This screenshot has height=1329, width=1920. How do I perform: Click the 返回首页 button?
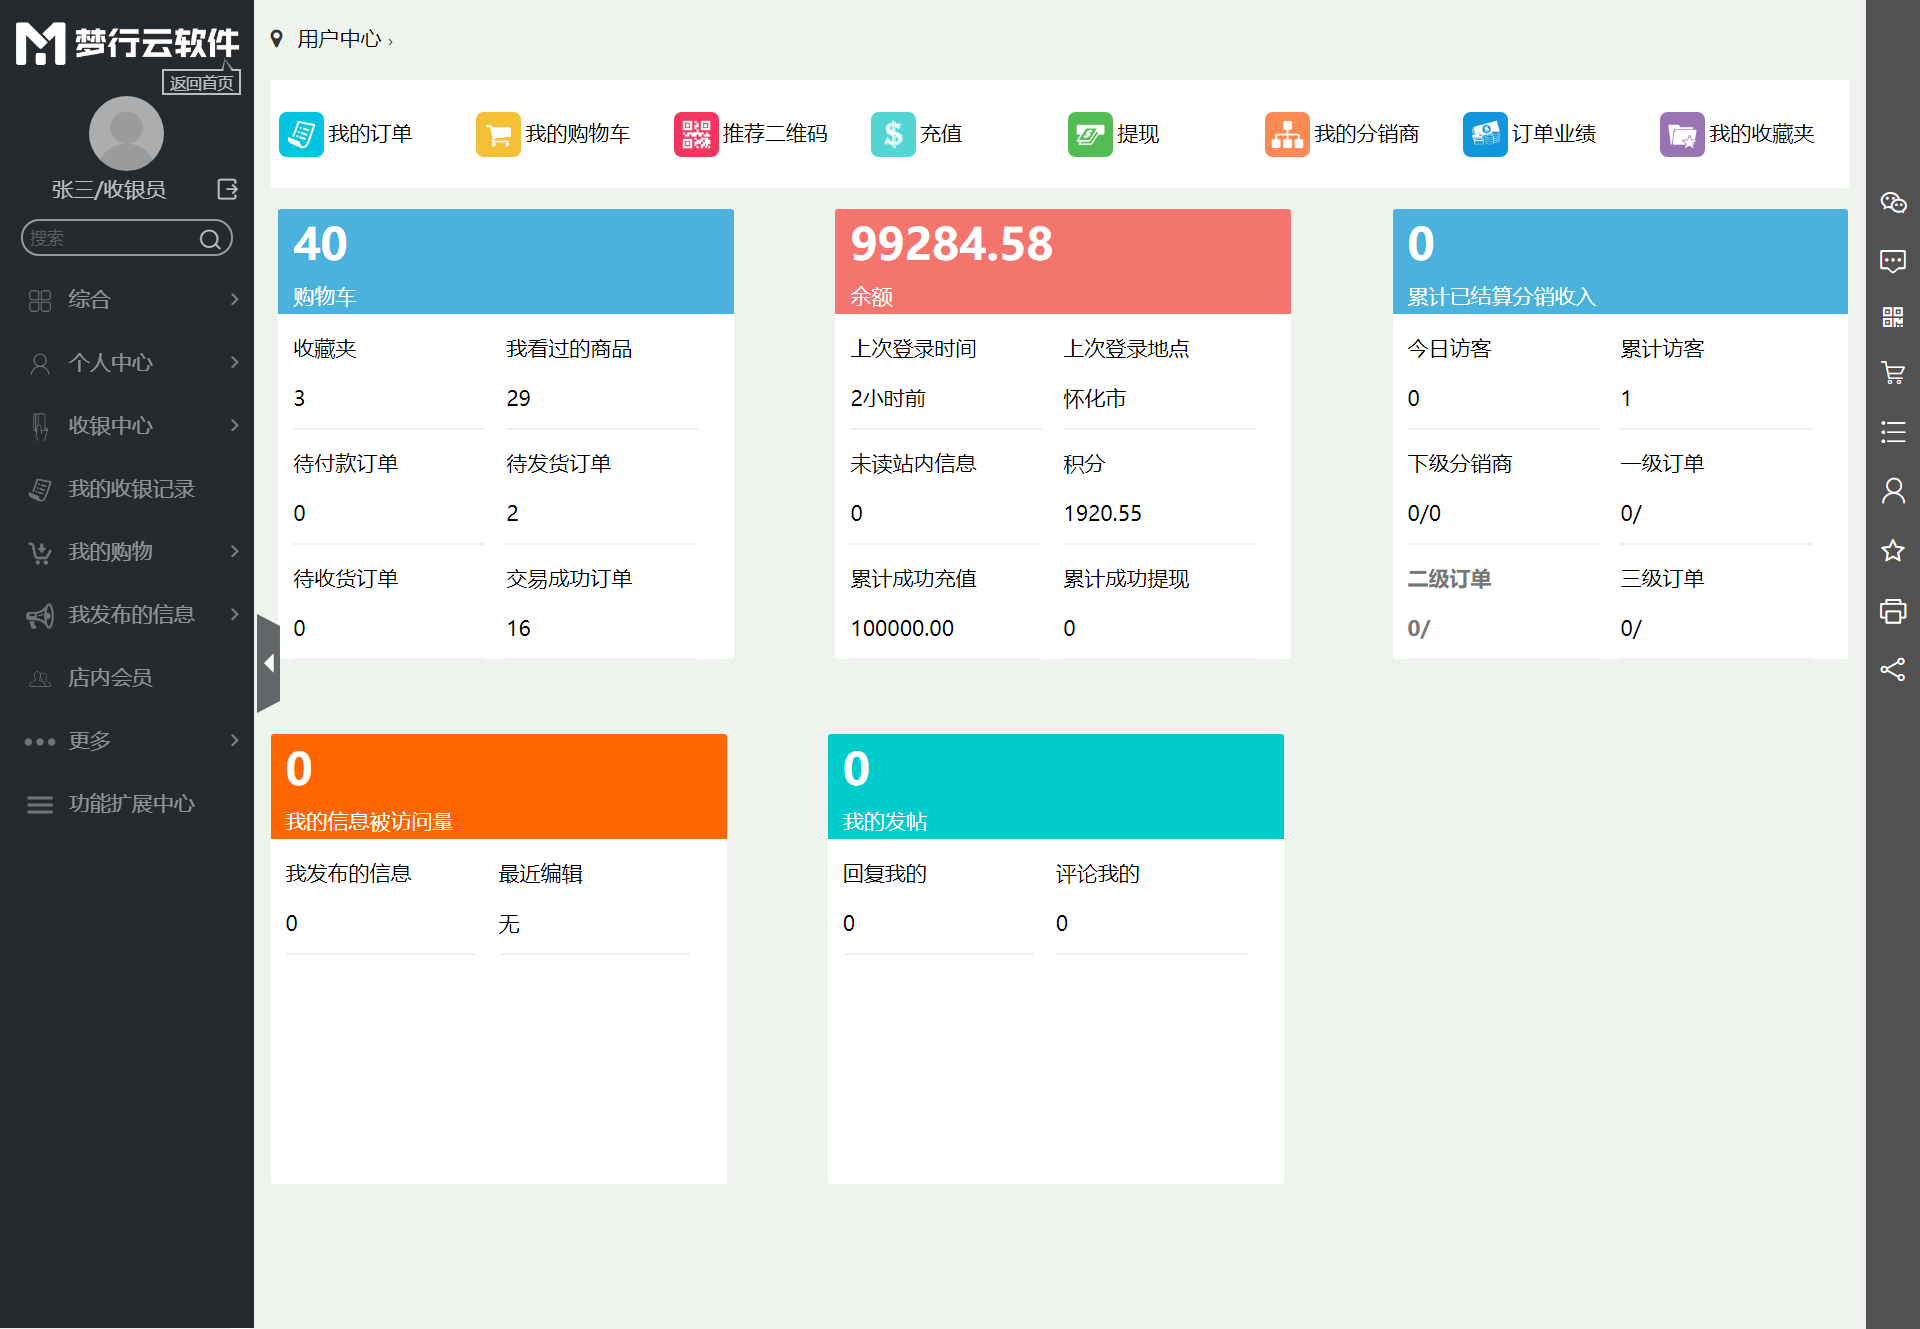coord(201,83)
